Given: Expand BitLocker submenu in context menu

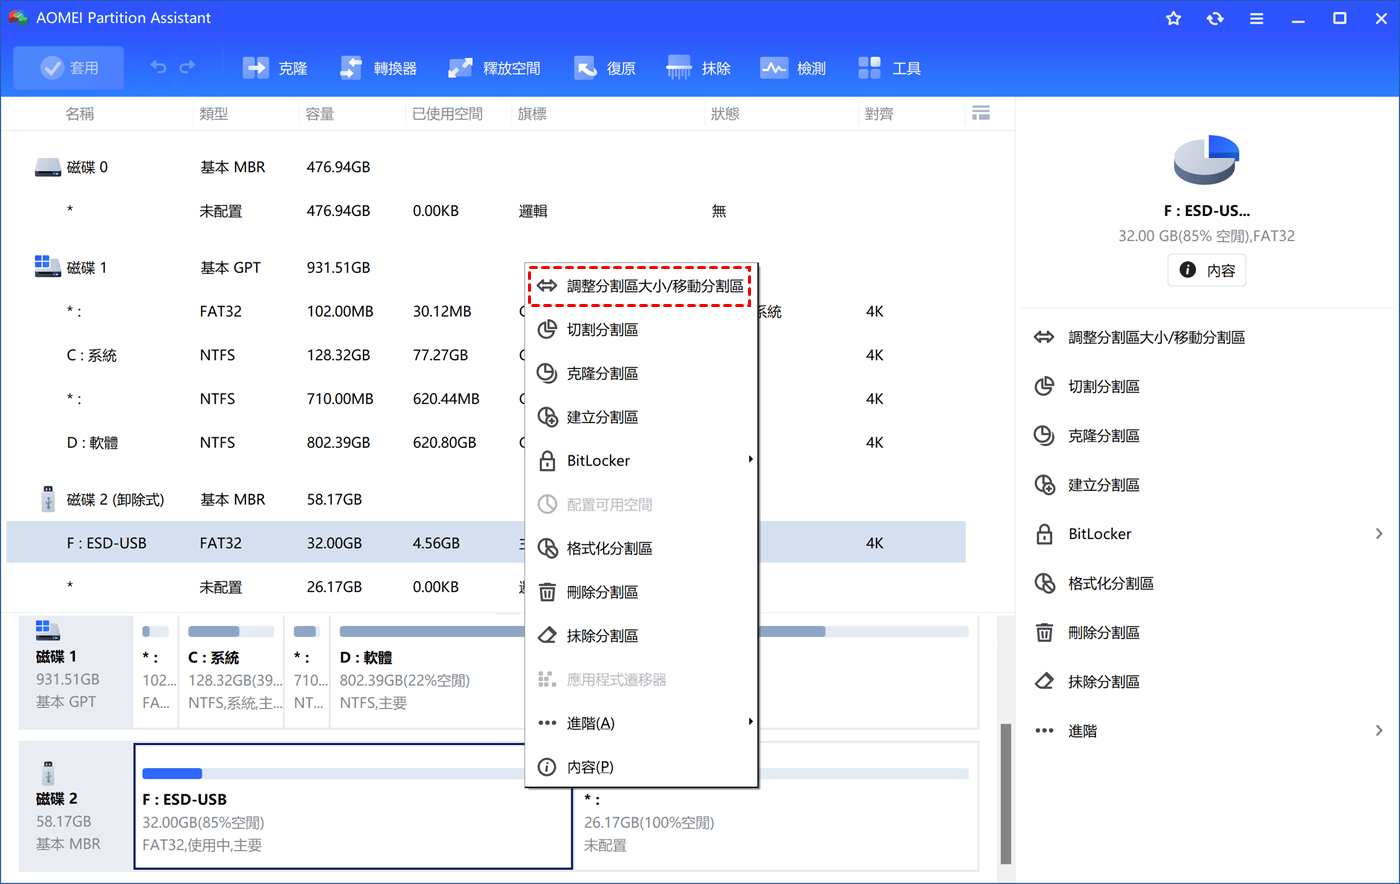Looking at the screenshot, I should pos(640,461).
